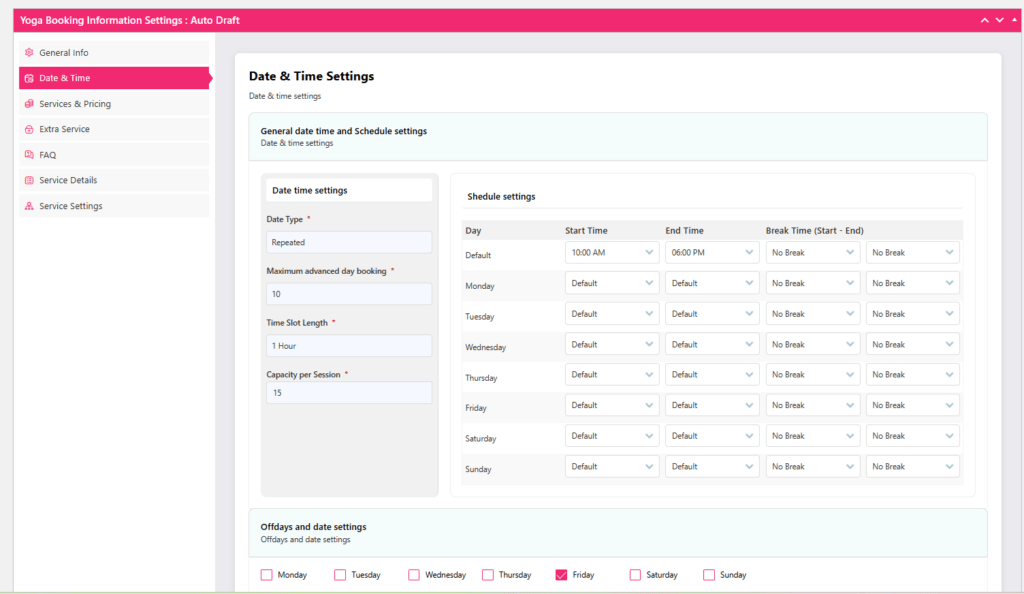Open Services & Pricing tab

pos(114,104)
